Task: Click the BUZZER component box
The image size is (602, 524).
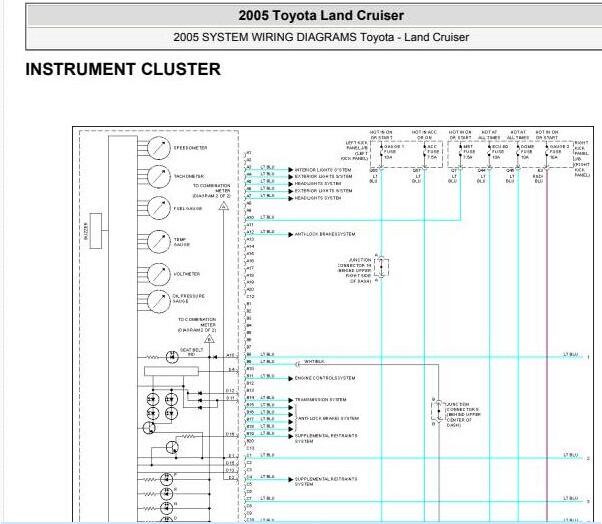Action: pyautogui.click(x=96, y=231)
